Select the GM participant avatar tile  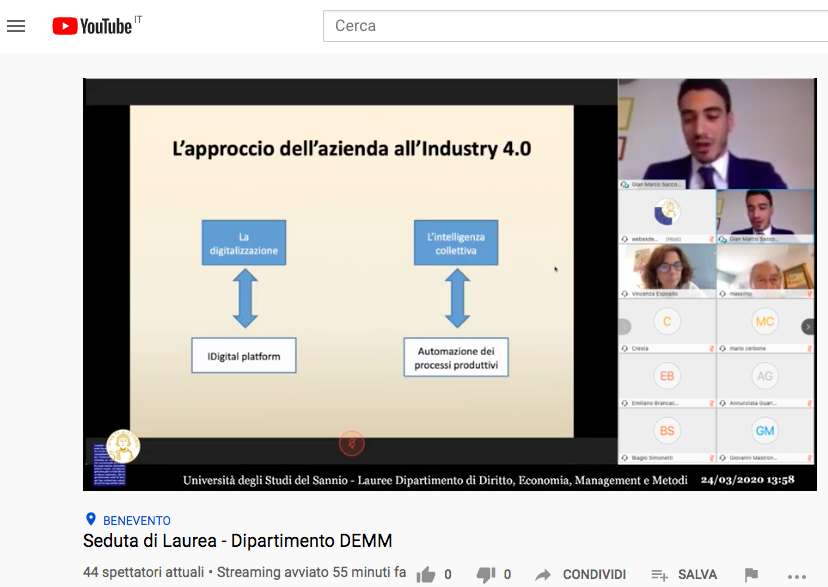pyautogui.click(x=765, y=430)
